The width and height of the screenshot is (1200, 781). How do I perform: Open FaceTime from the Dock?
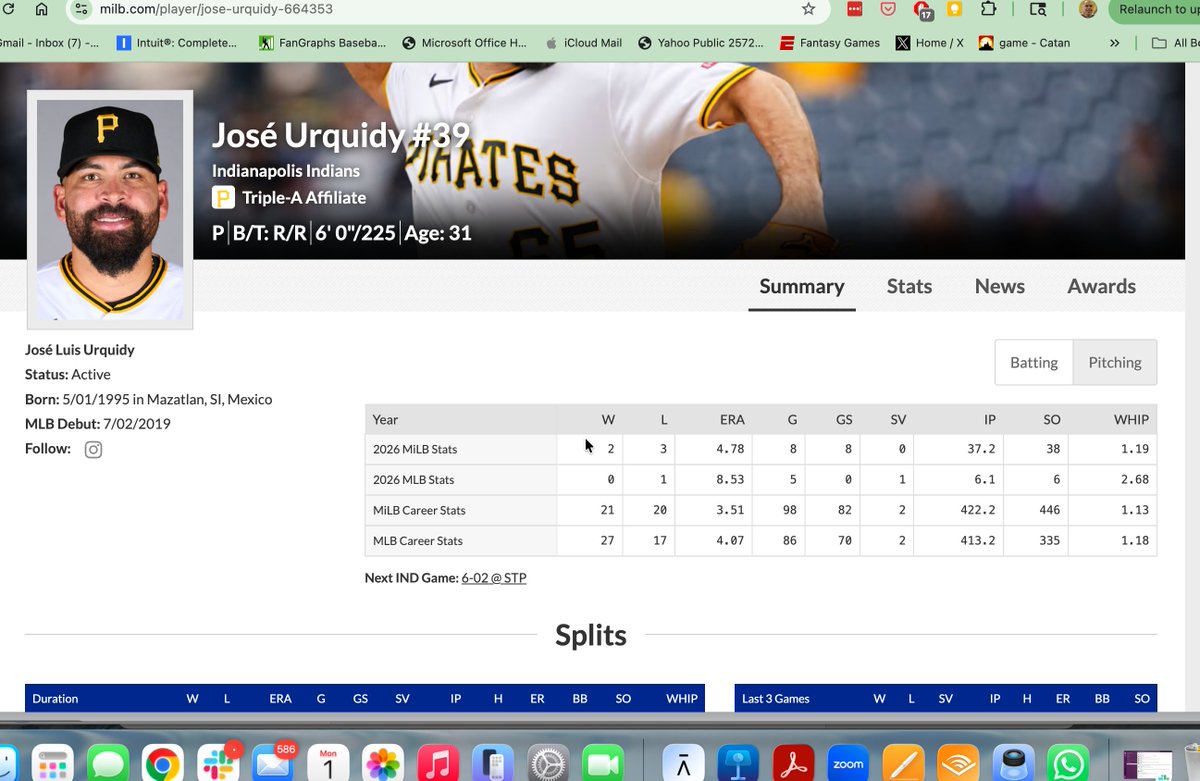601,764
